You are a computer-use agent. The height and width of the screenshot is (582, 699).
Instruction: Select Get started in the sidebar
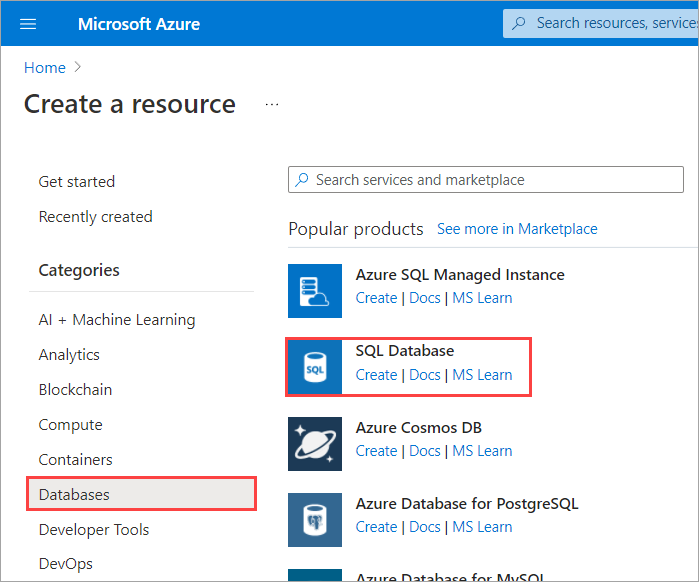(x=77, y=182)
